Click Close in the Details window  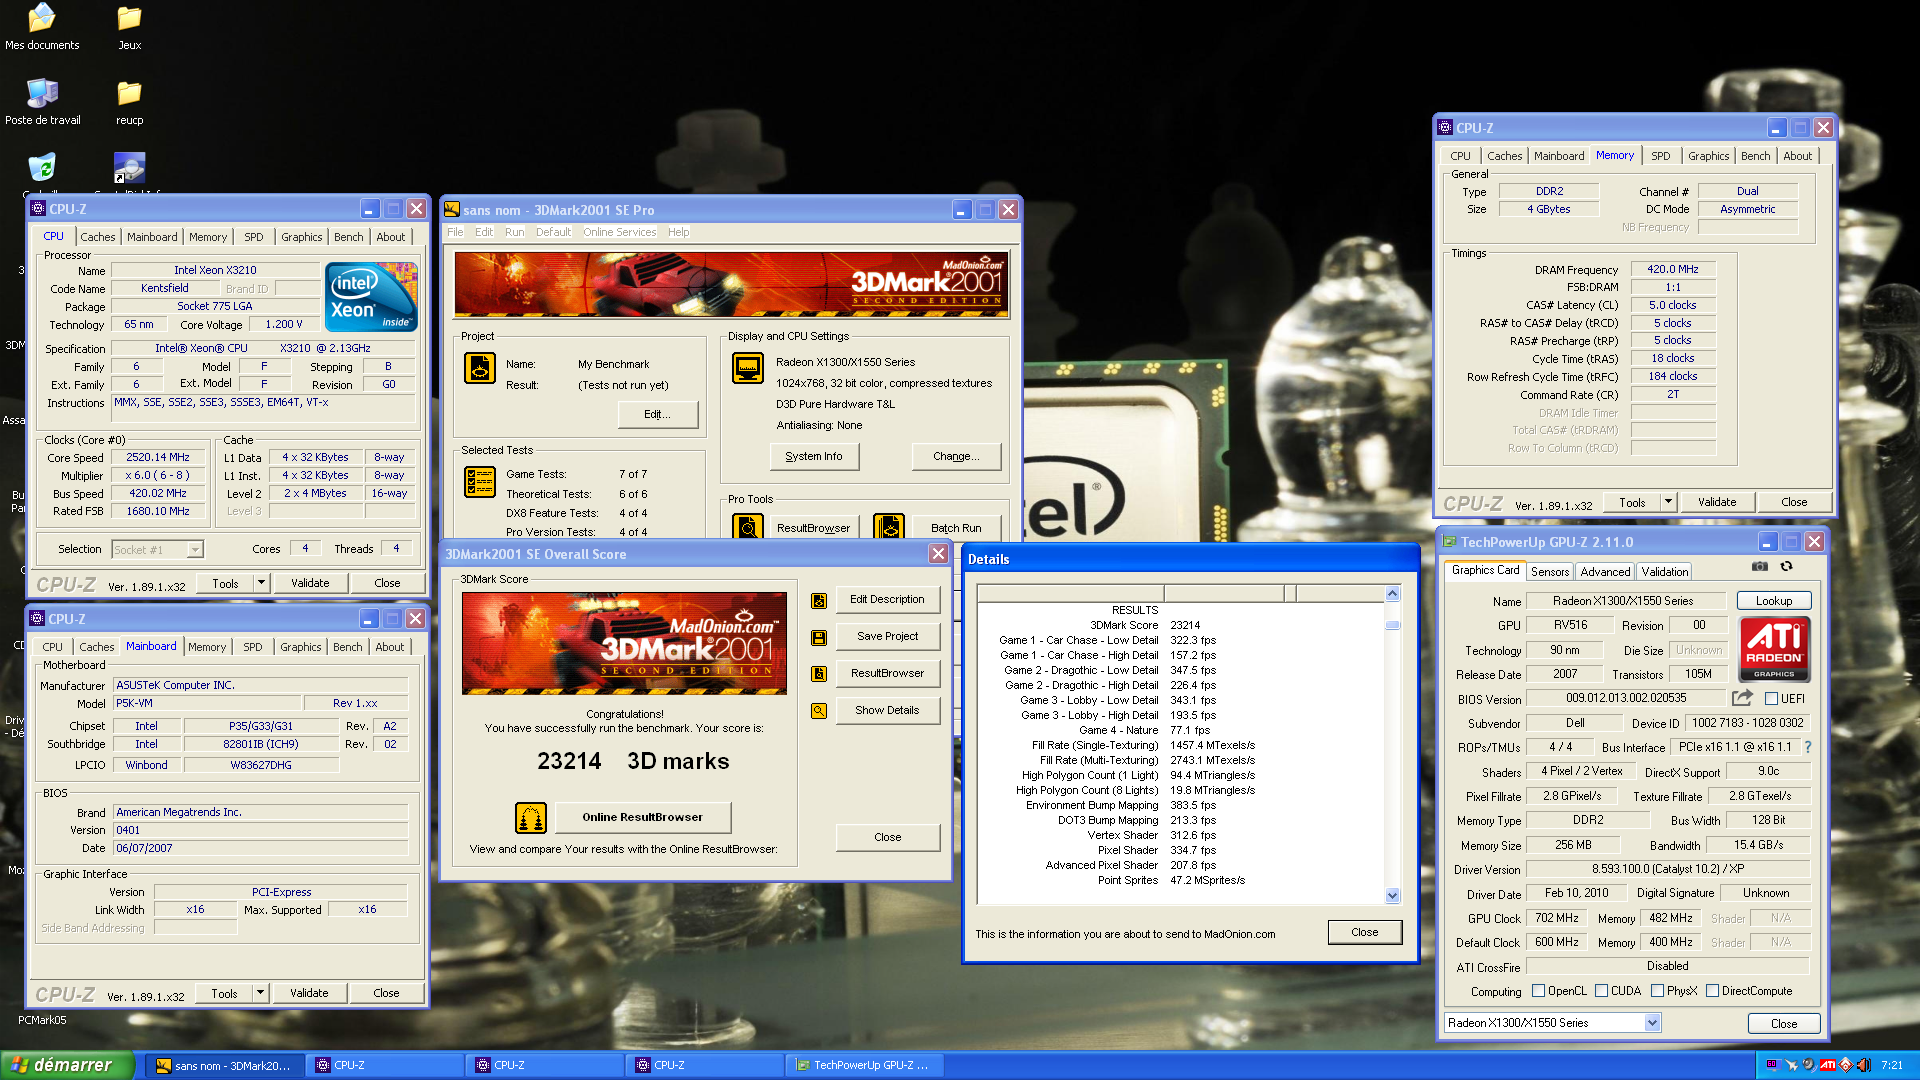(x=1364, y=932)
